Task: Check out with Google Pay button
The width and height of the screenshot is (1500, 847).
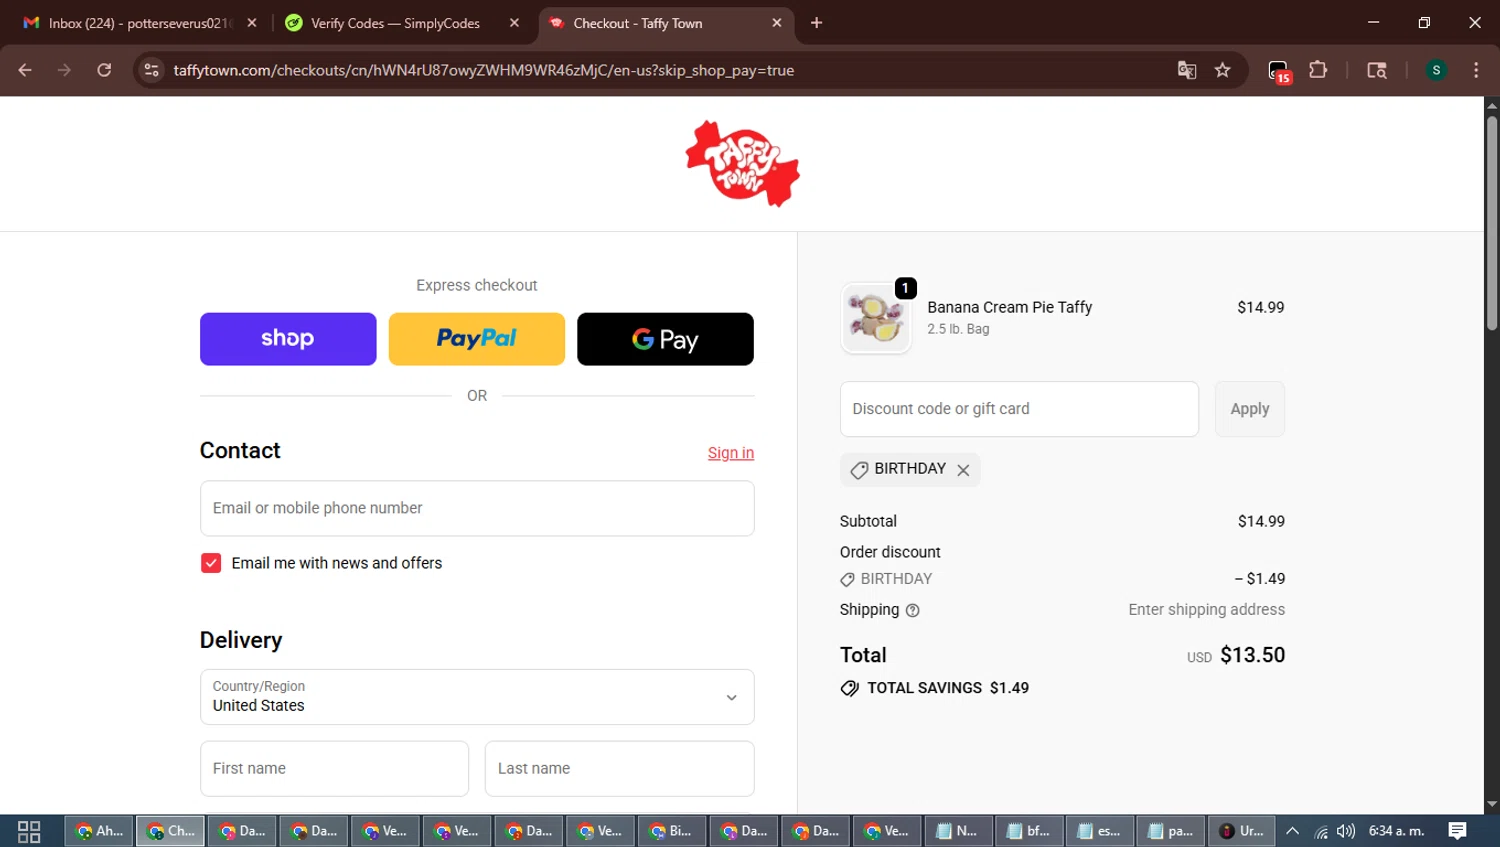Action: [665, 339]
